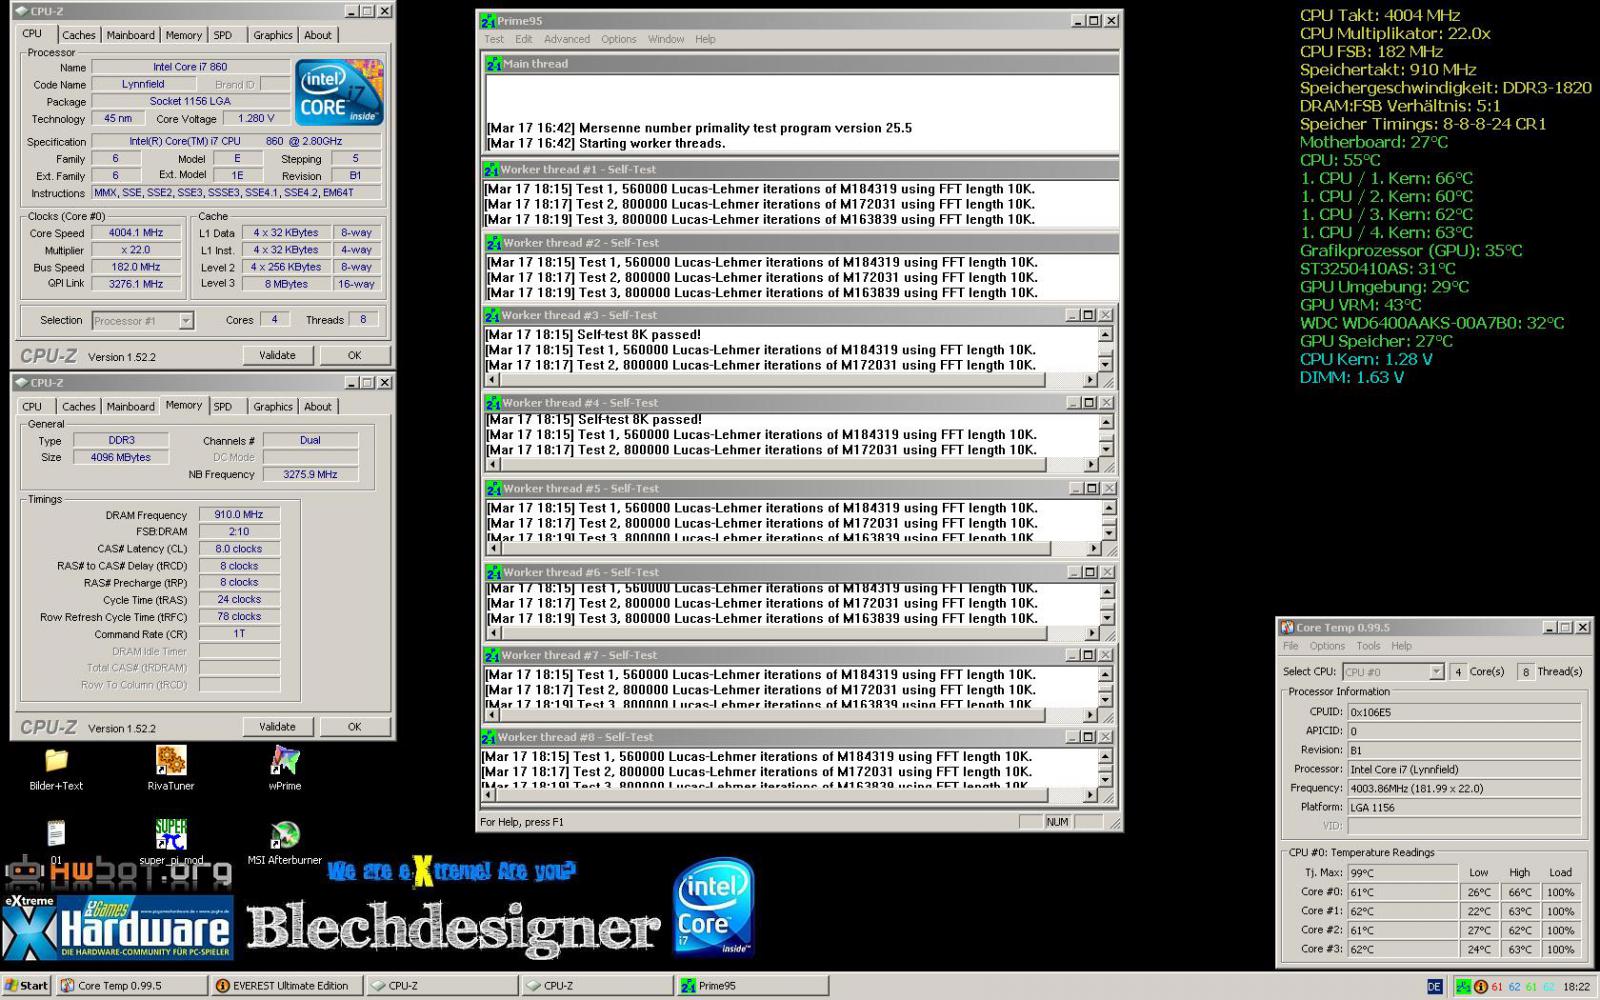Click the Core Speed 4004.1 MHz field
The height and width of the screenshot is (1000, 1600).
coord(136,233)
